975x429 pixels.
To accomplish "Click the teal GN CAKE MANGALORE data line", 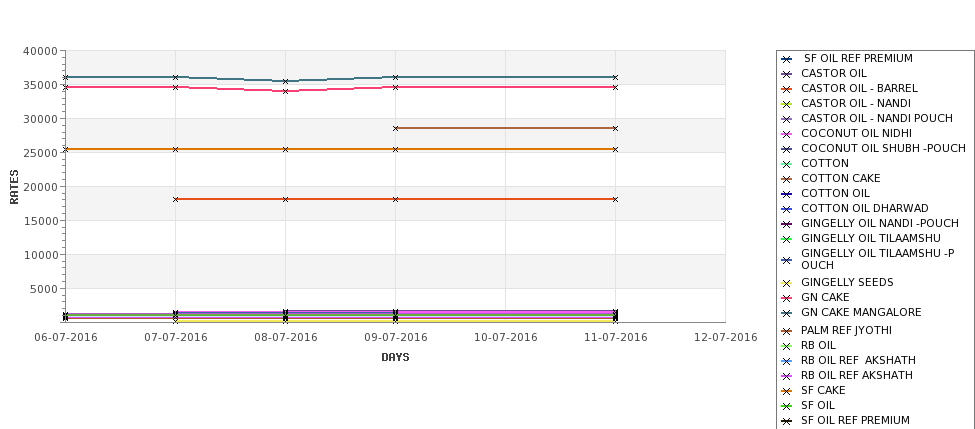I will [x=505, y=77].
